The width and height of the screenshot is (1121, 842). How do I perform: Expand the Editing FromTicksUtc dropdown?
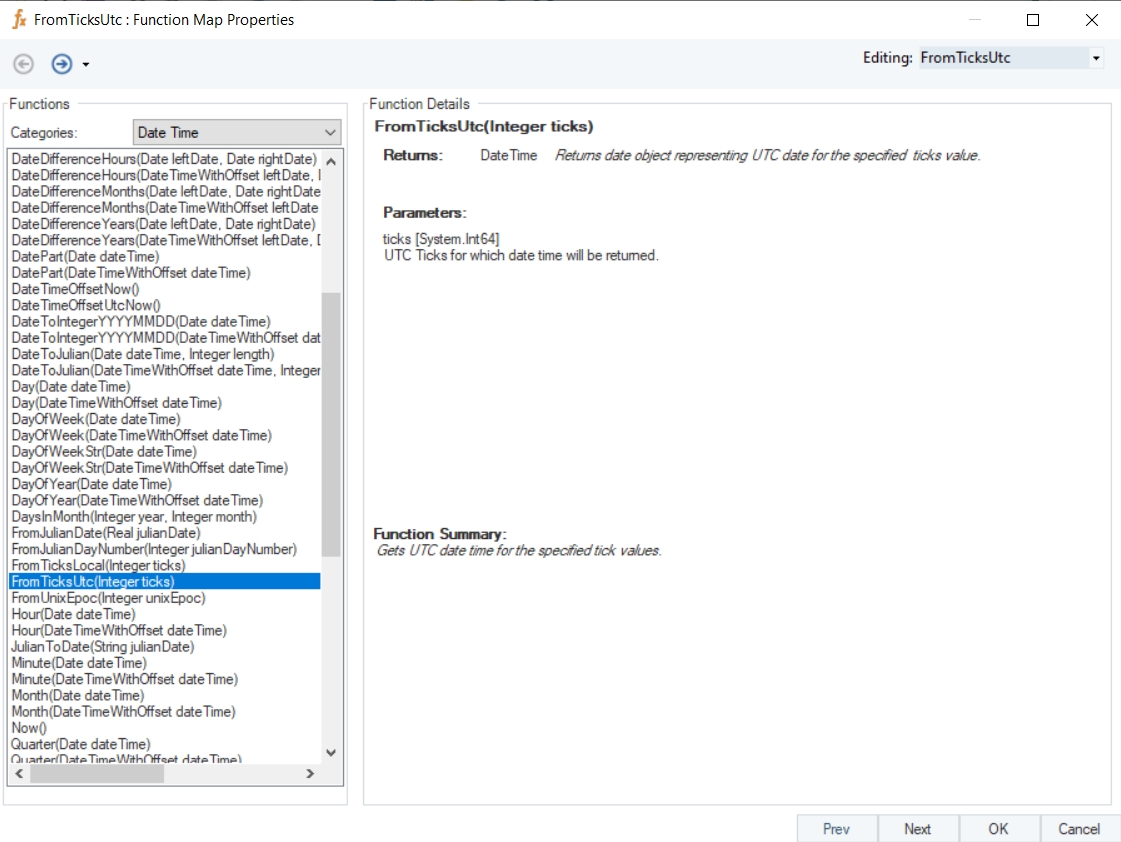click(x=1096, y=58)
